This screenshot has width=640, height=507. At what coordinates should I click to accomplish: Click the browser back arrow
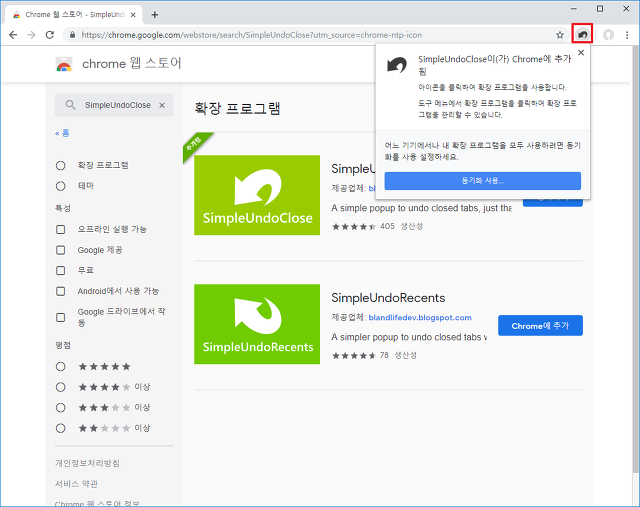click(x=13, y=35)
